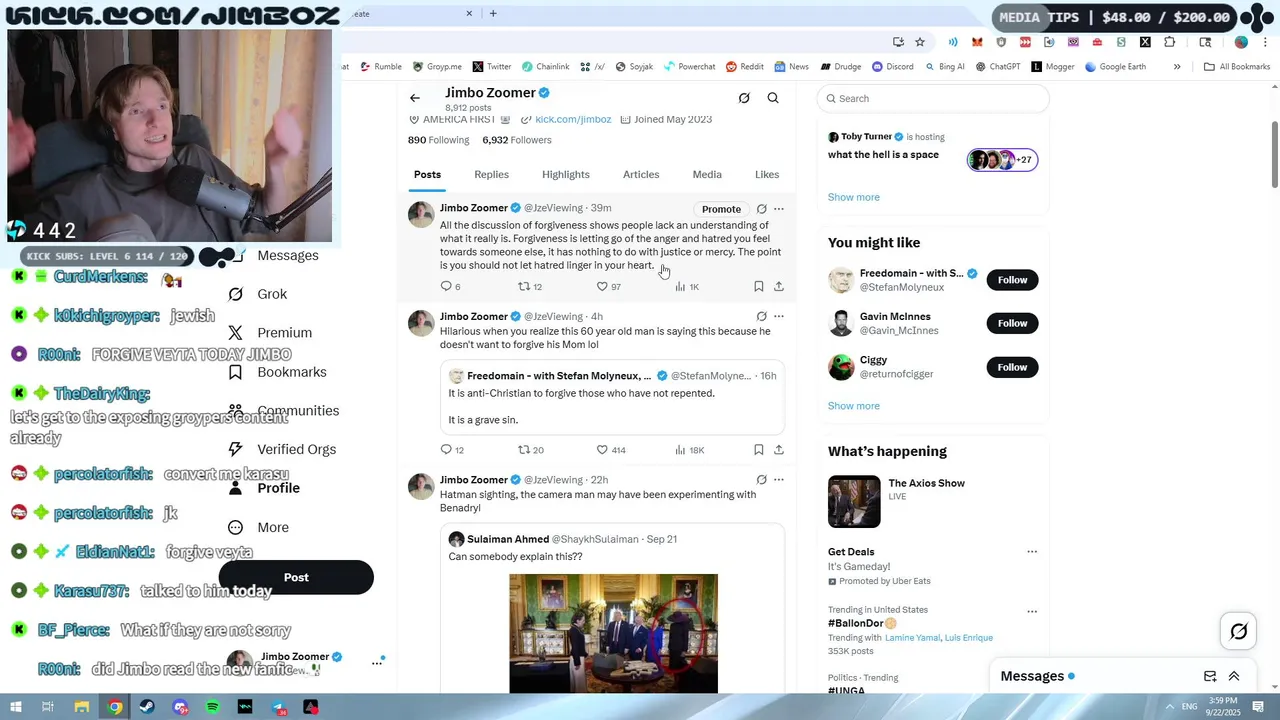Follow Gavin McInnes
Image resolution: width=1280 pixels, height=720 pixels.
click(x=1012, y=323)
